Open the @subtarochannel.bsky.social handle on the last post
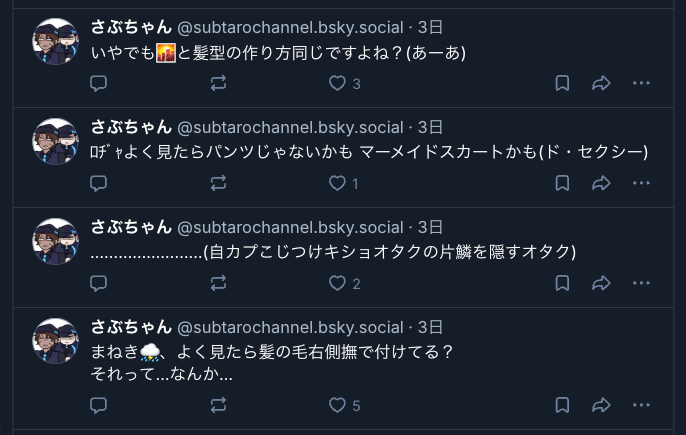The image size is (686, 435). pyautogui.click(x=290, y=327)
